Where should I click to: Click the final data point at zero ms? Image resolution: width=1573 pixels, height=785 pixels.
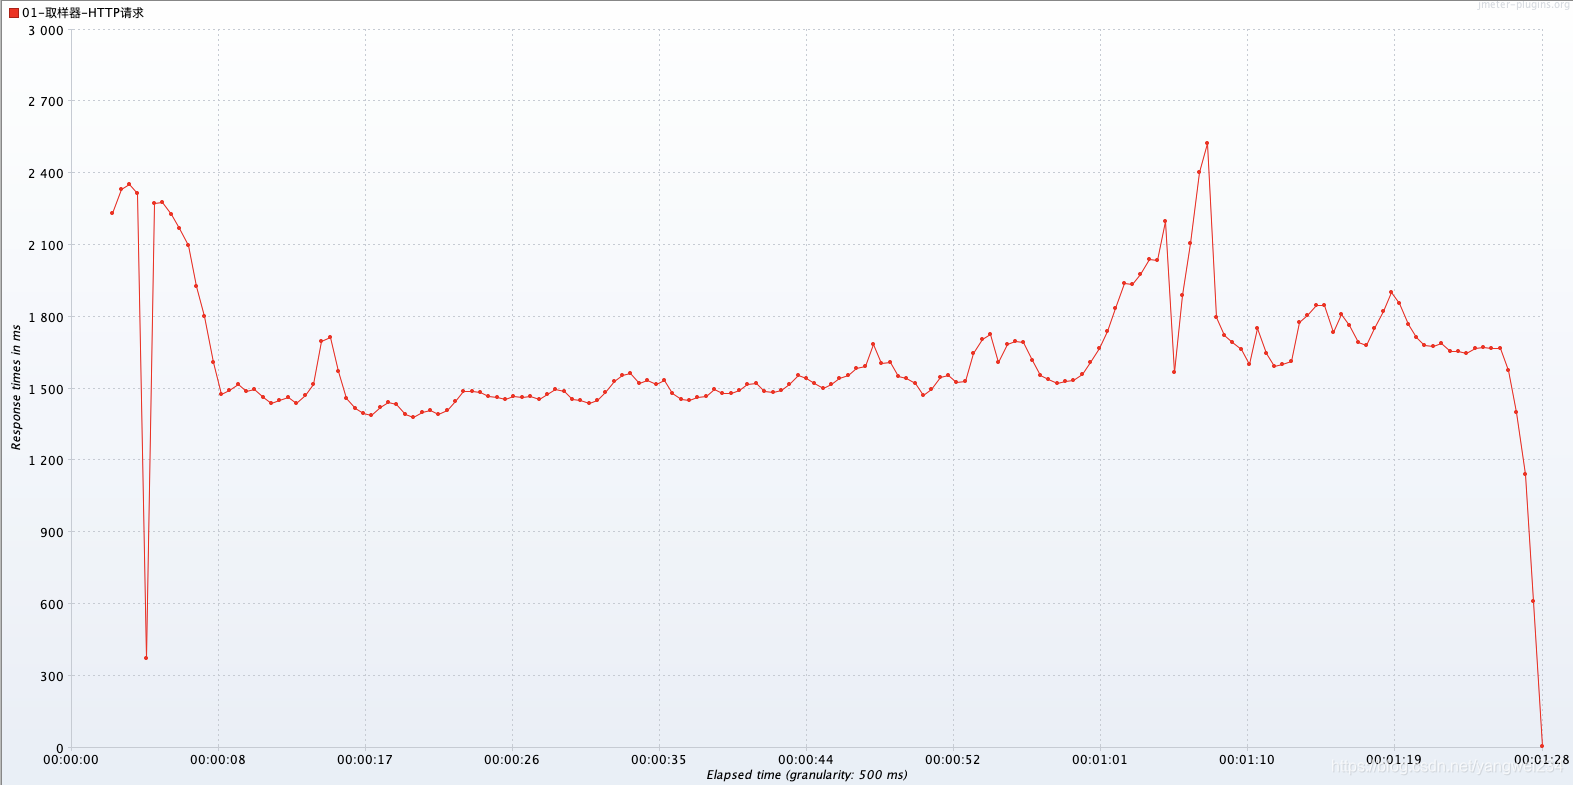point(1542,746)
